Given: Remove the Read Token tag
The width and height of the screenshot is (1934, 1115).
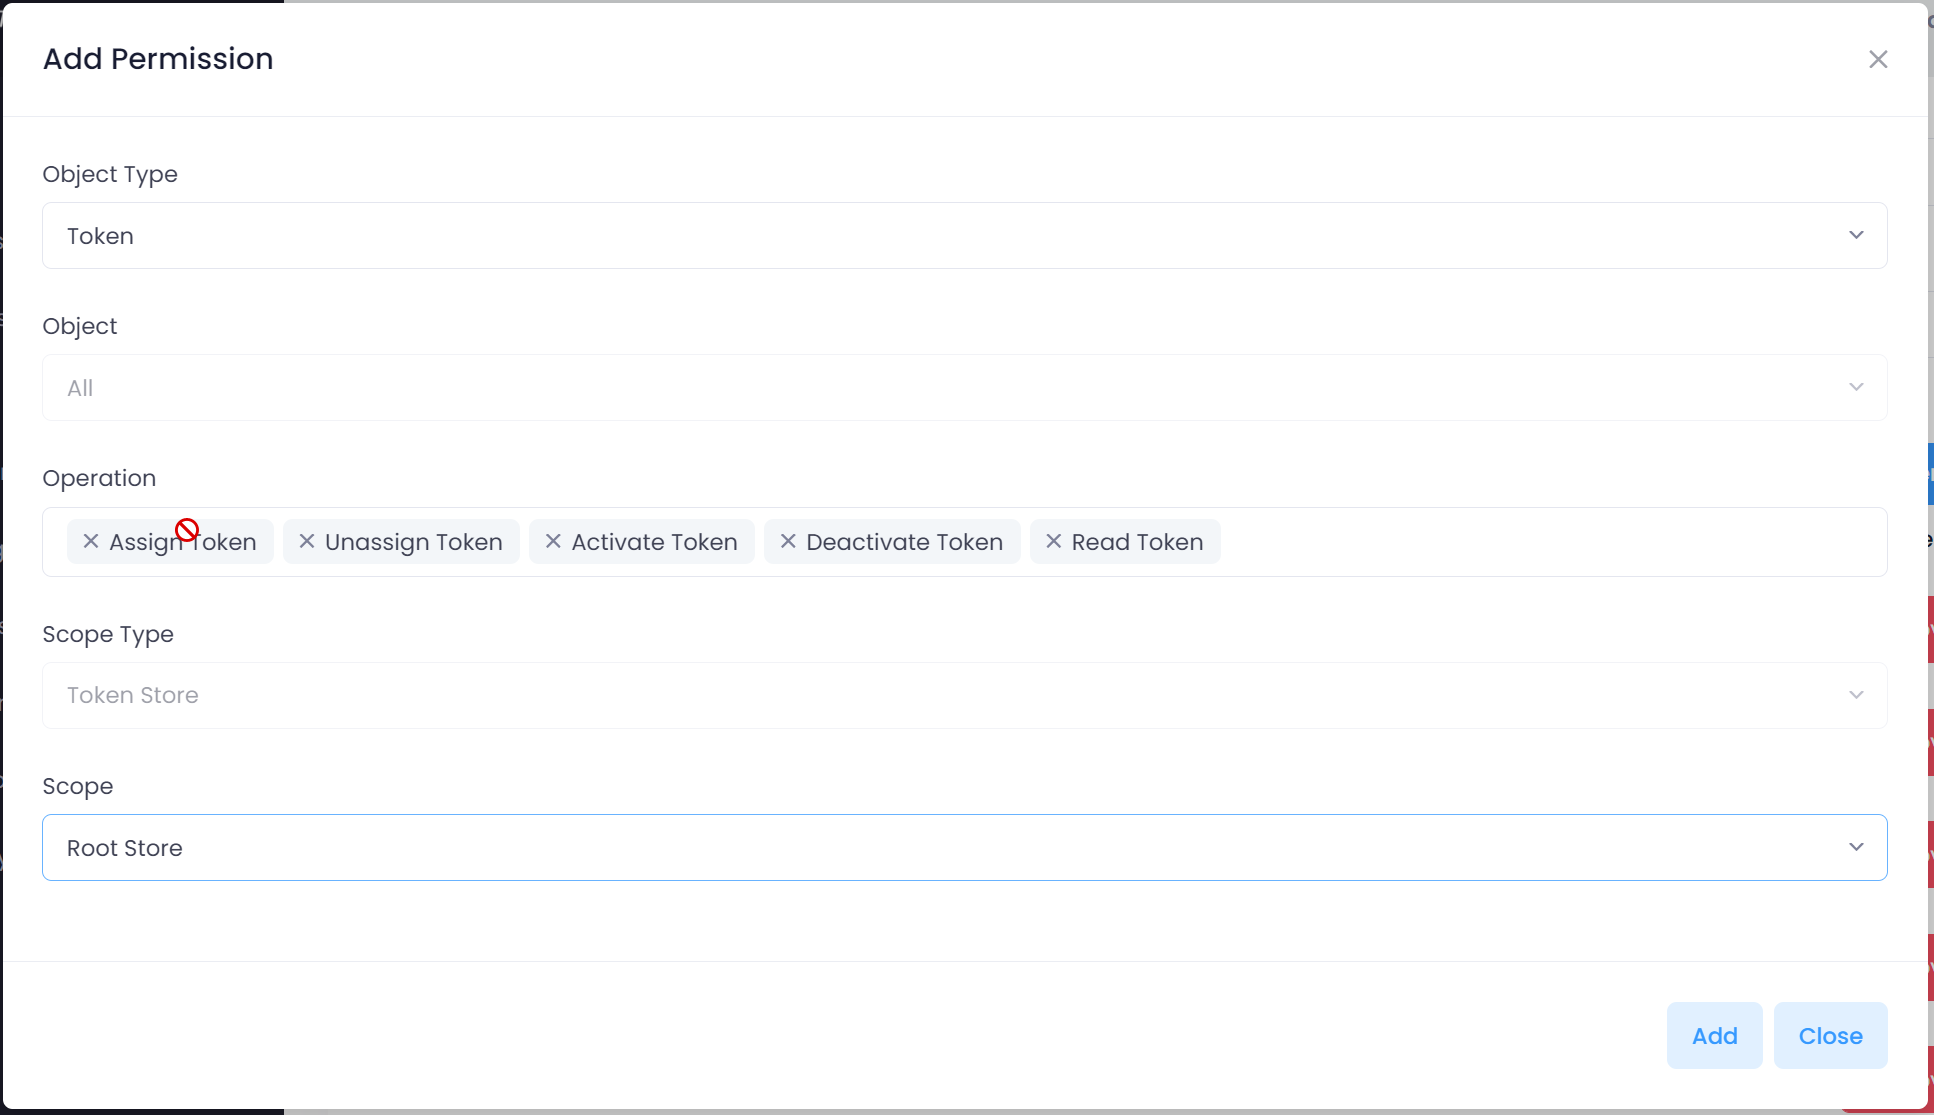Looking at the screenshot, I should (1053, 541).
